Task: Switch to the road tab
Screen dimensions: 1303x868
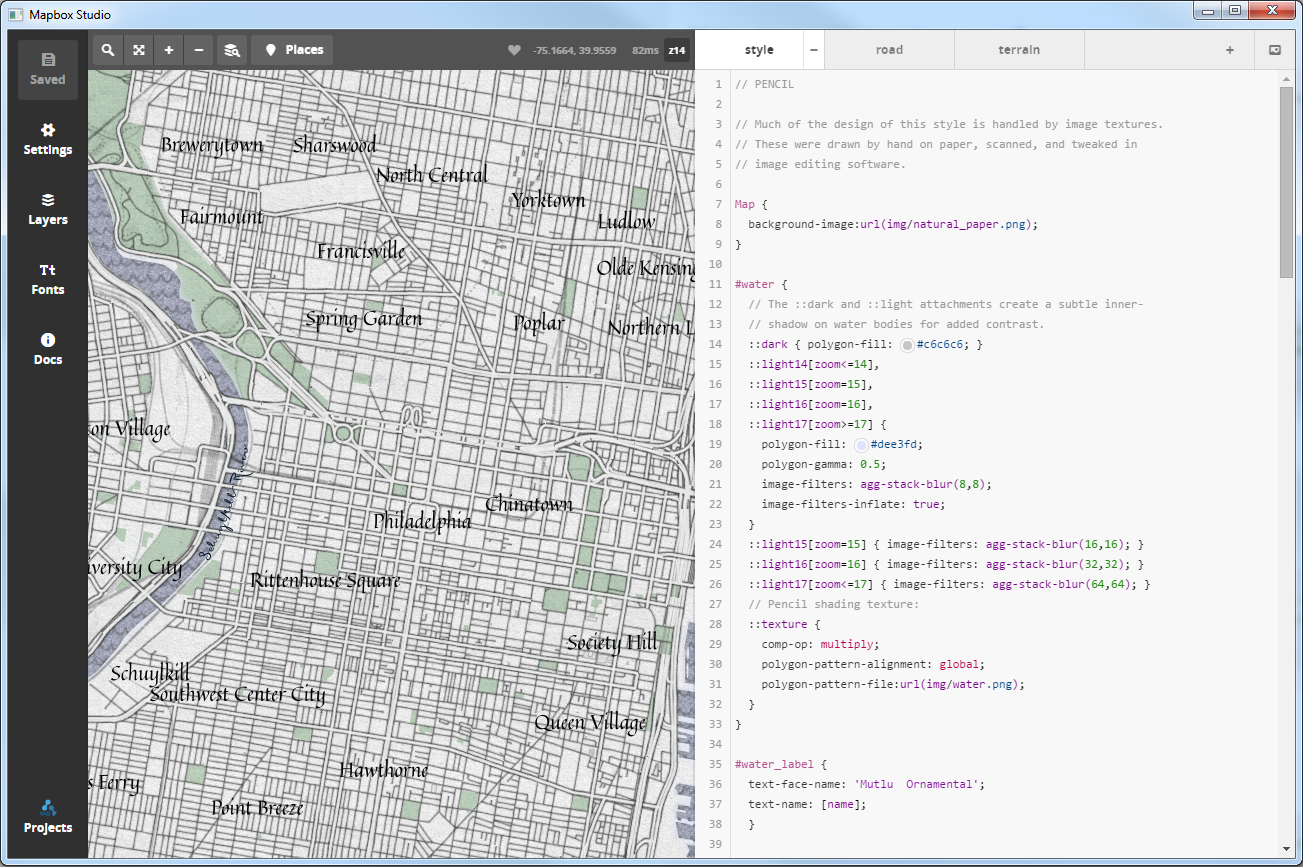Action: (x=889, y=50)
